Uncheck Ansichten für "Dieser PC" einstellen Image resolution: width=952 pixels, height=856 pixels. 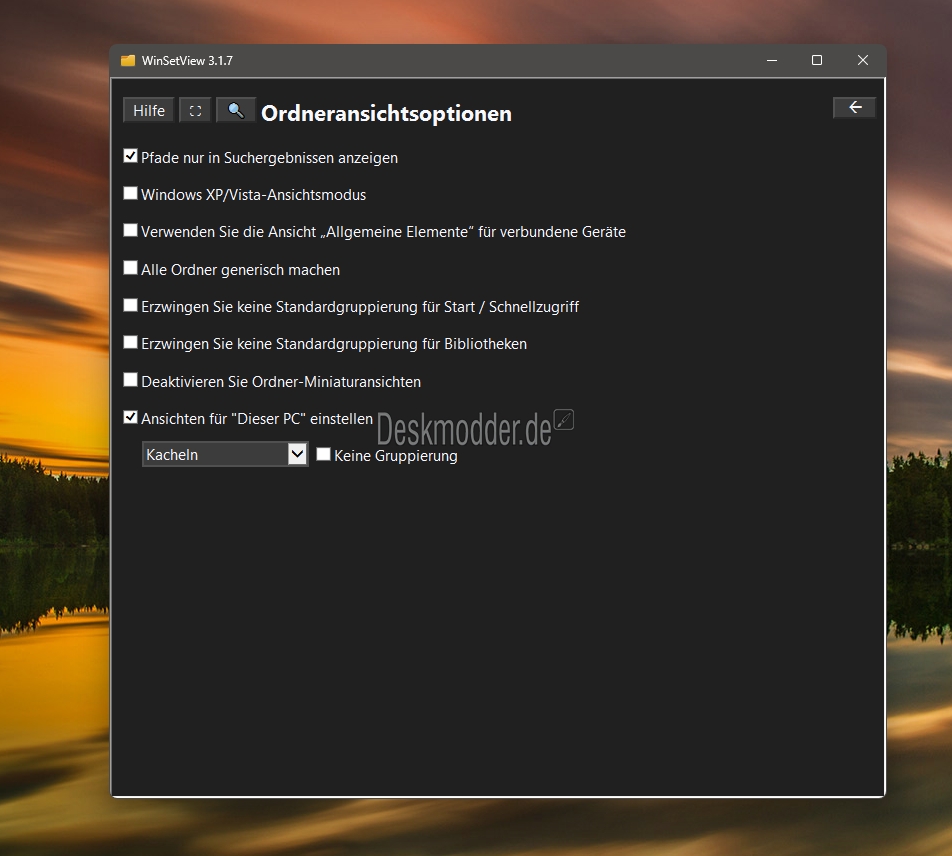pyautogui.click(x=130, y=418)
